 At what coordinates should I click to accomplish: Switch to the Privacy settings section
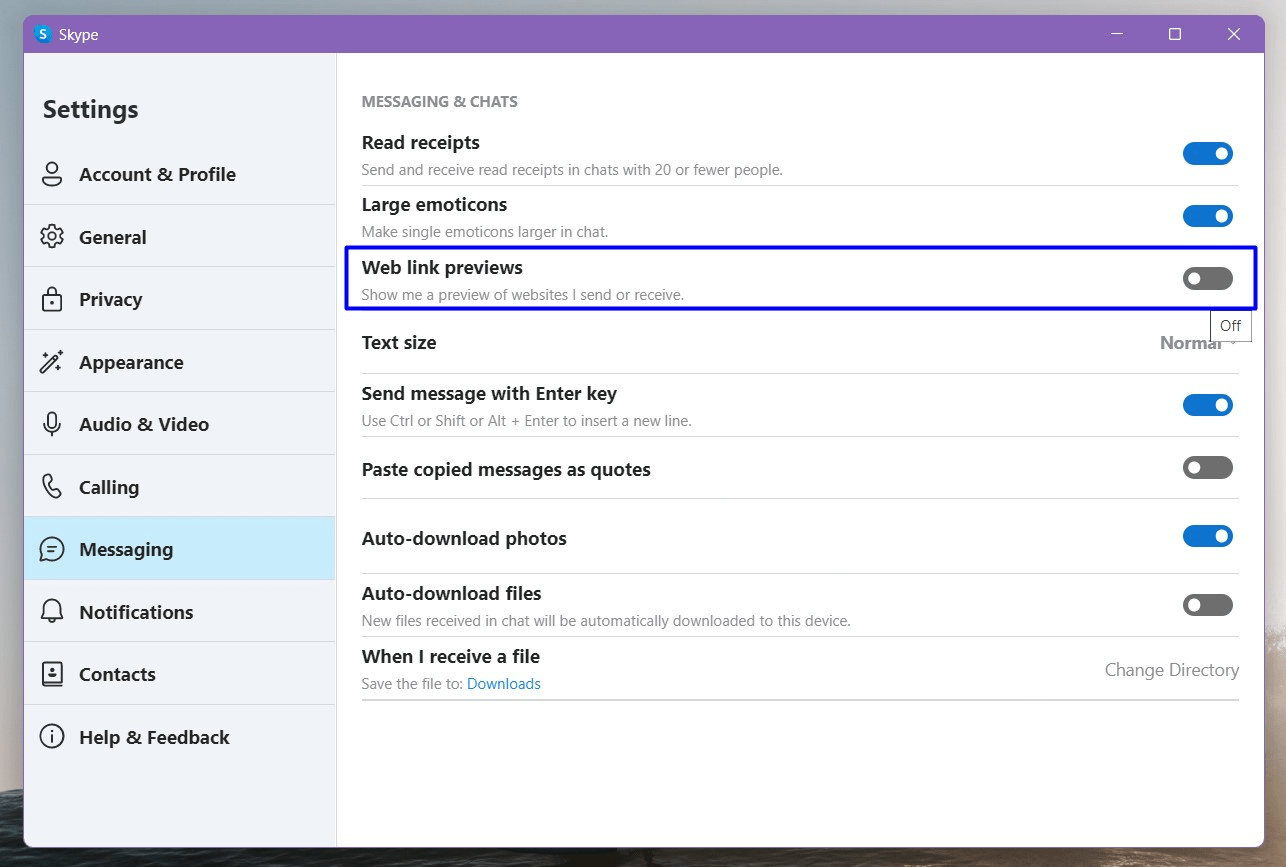[x=110, y=299]
